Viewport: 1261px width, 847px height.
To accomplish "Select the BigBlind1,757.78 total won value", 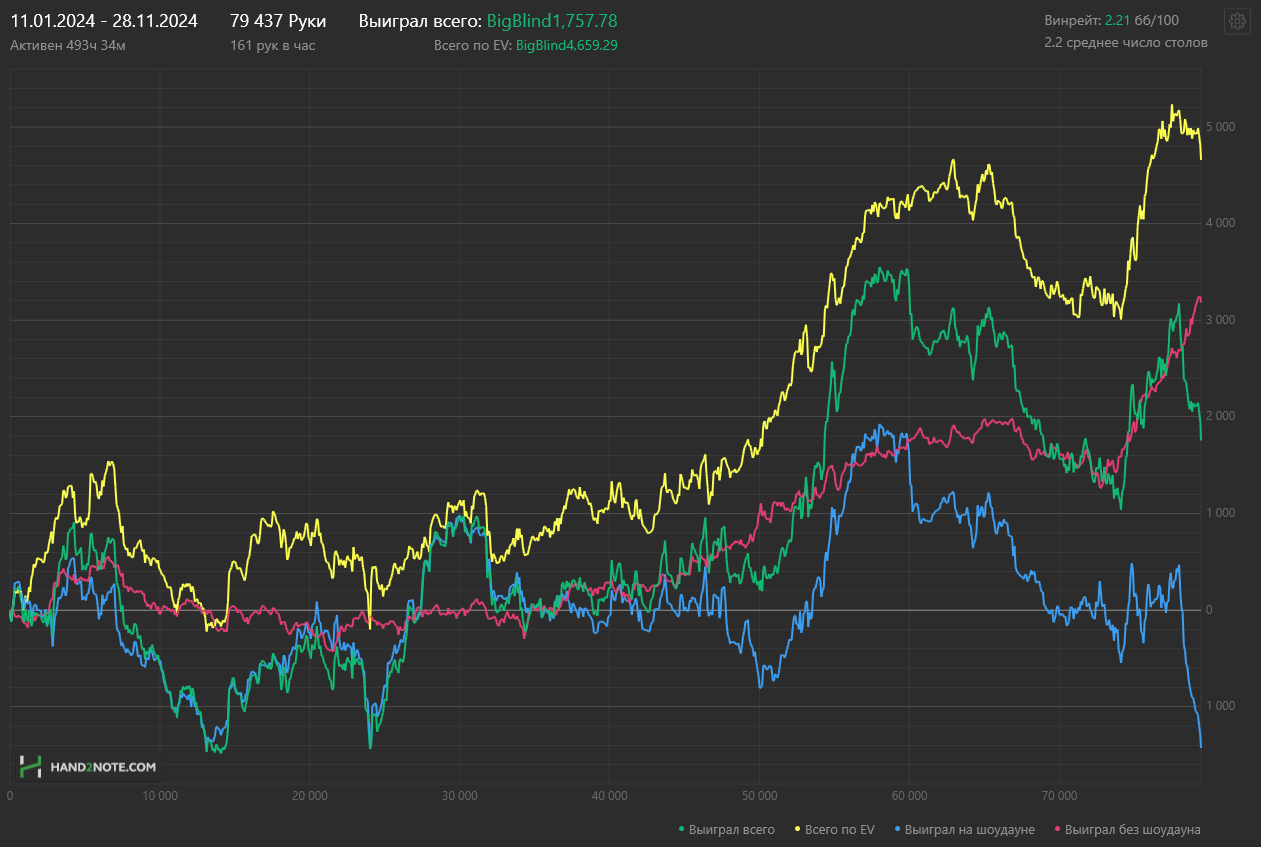I will (x=552, y=21).
